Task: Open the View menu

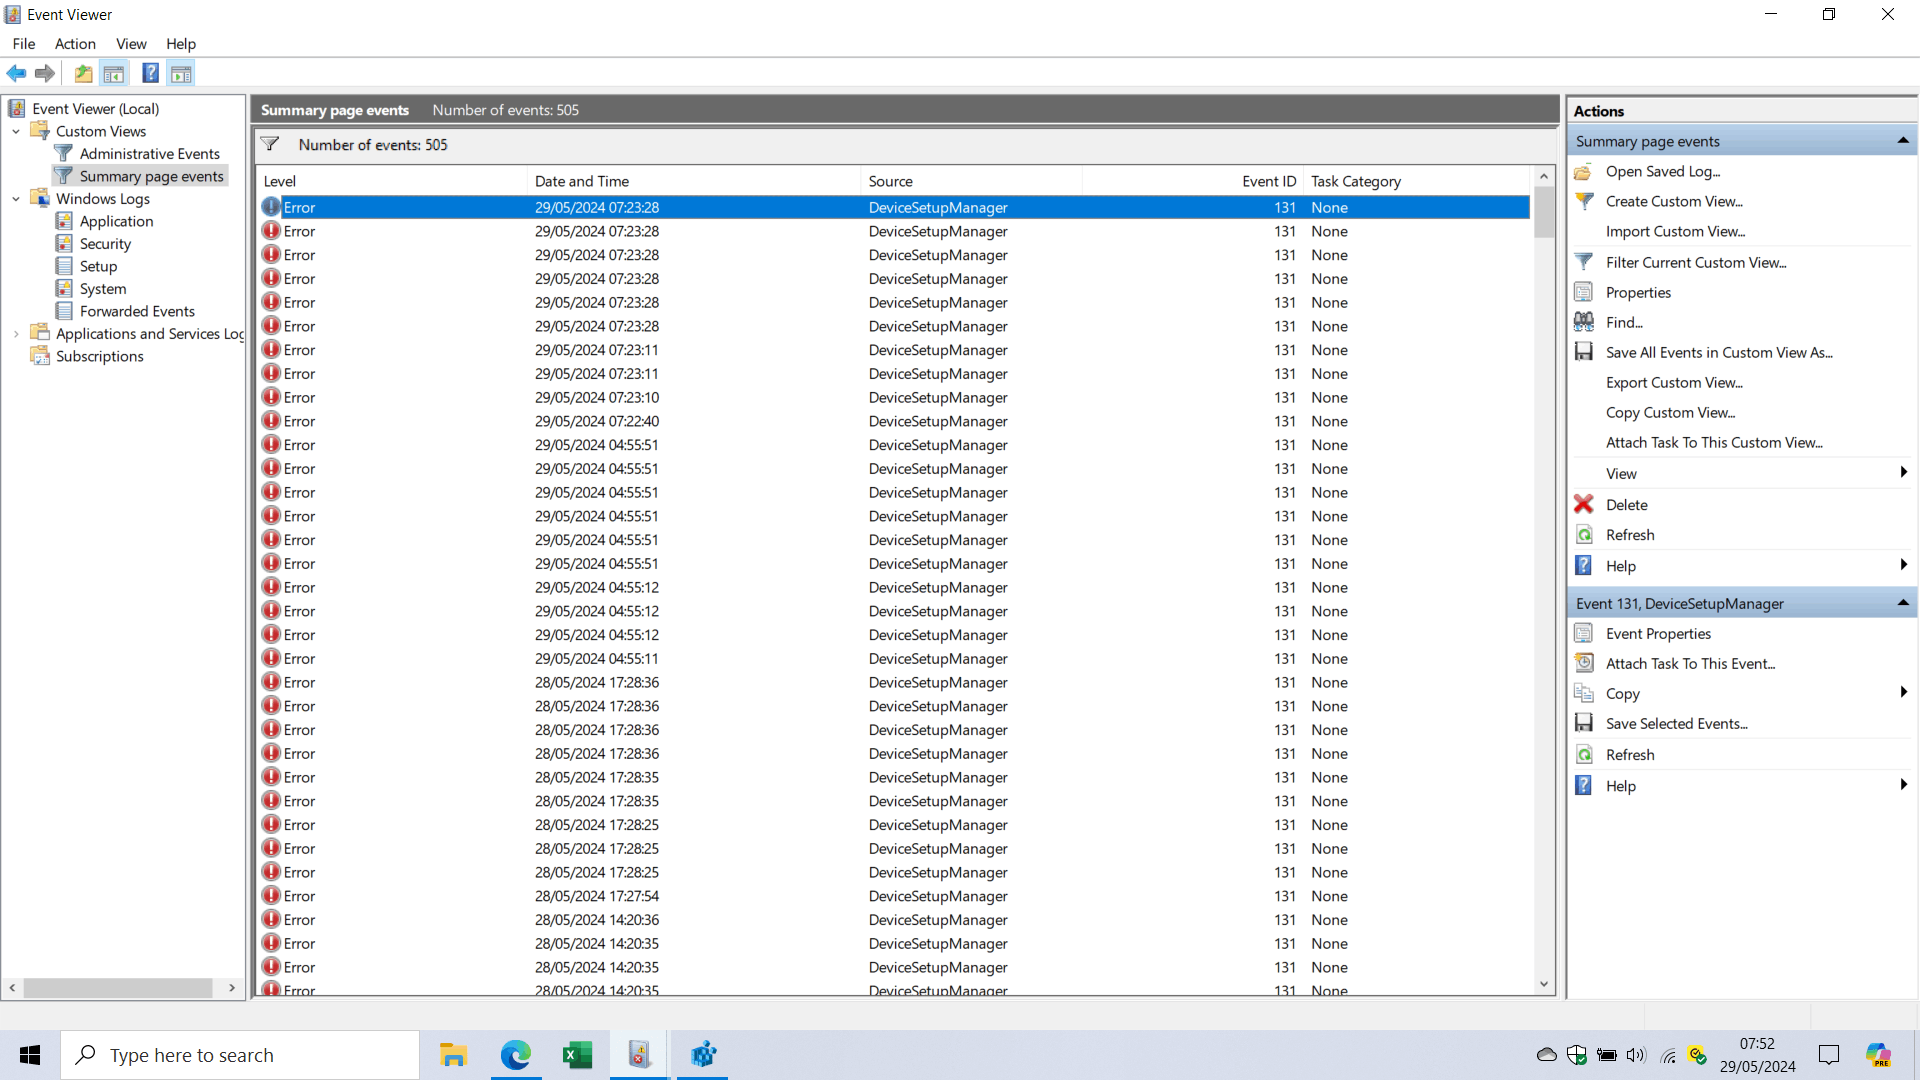Action: point(131,44)
